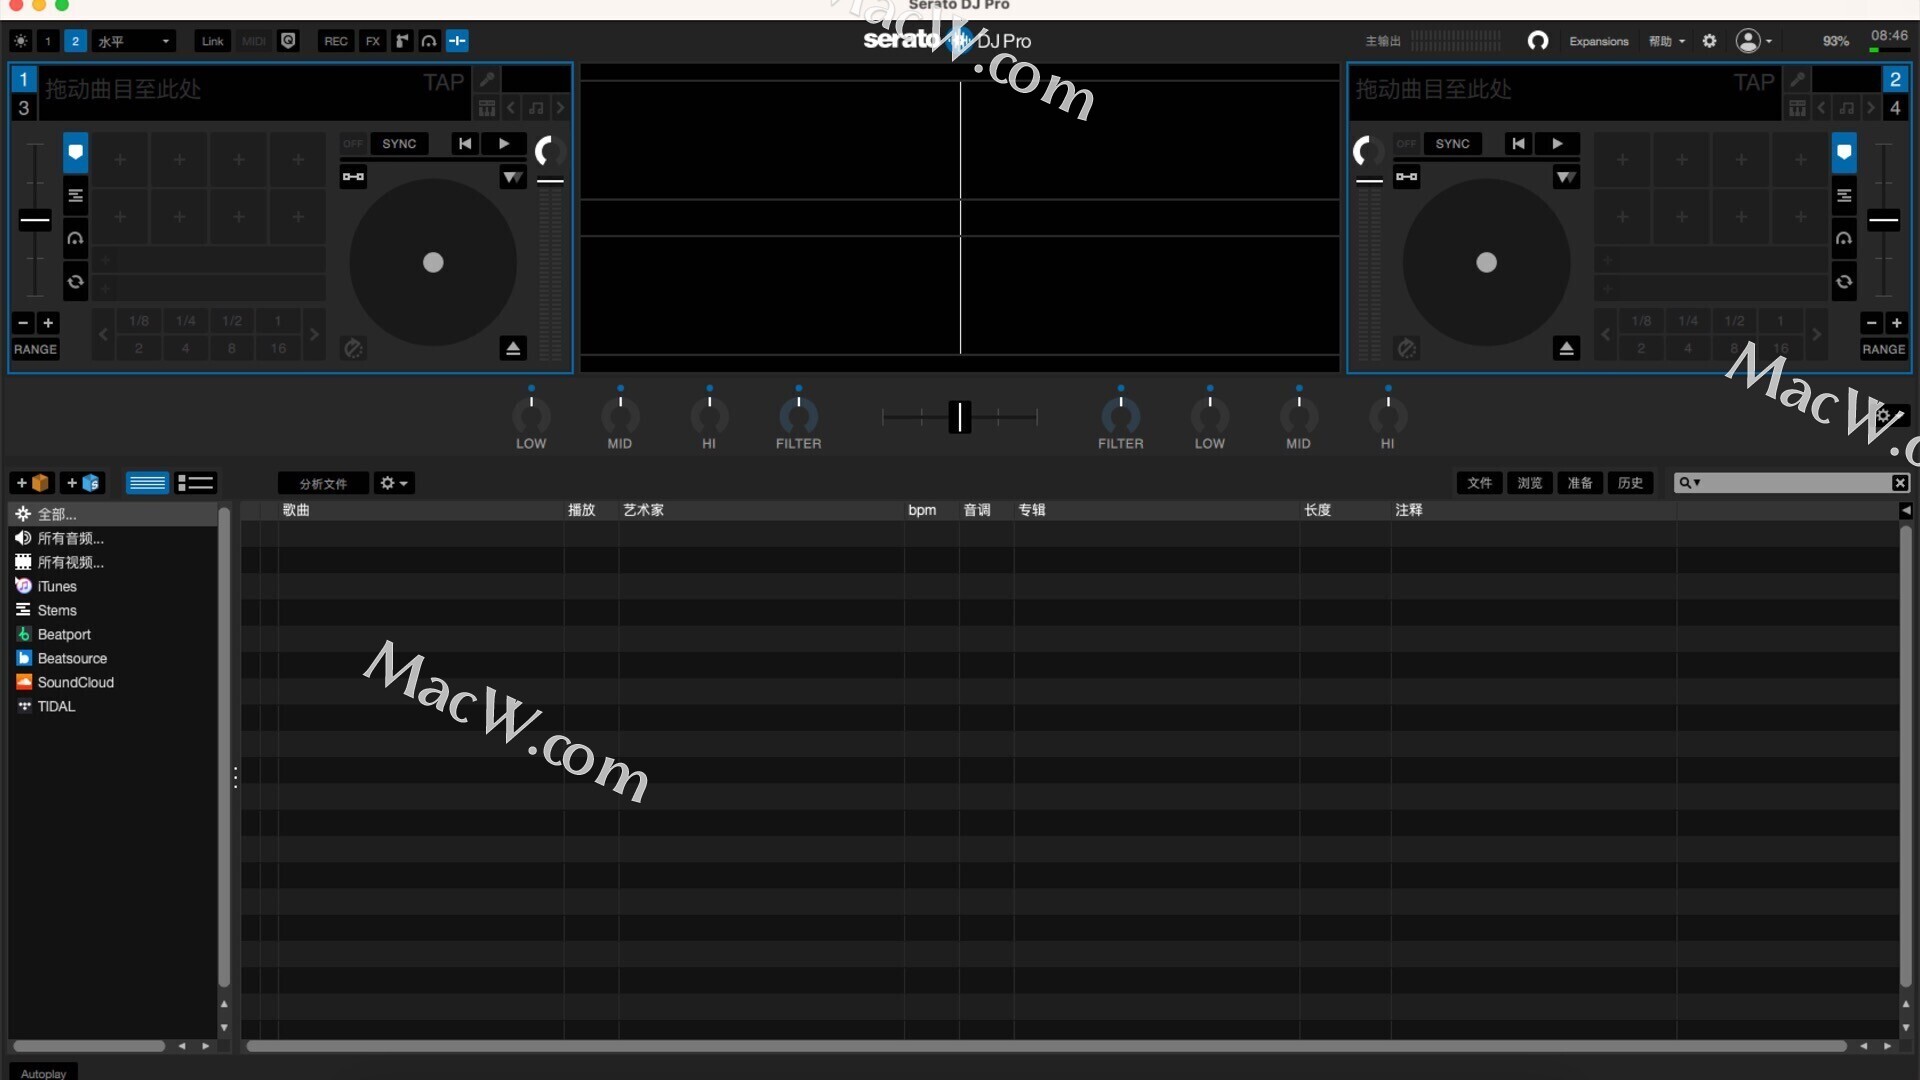Select SoundCloud in library sidebar
1920x1080 pixels.
76,682
